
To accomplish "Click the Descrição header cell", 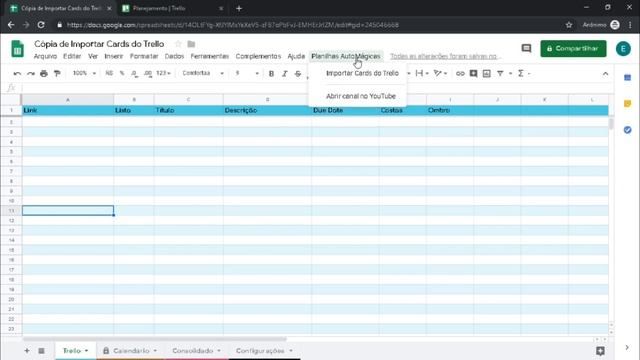I will [267, 110].
